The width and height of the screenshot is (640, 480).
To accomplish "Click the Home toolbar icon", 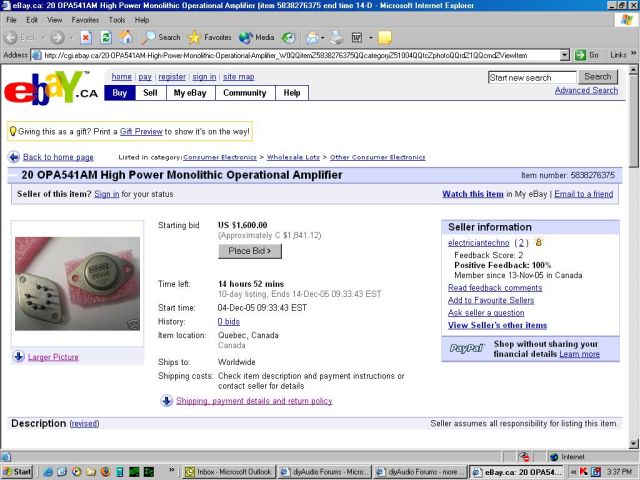I will pyautogui.click(x=126, y=38).
